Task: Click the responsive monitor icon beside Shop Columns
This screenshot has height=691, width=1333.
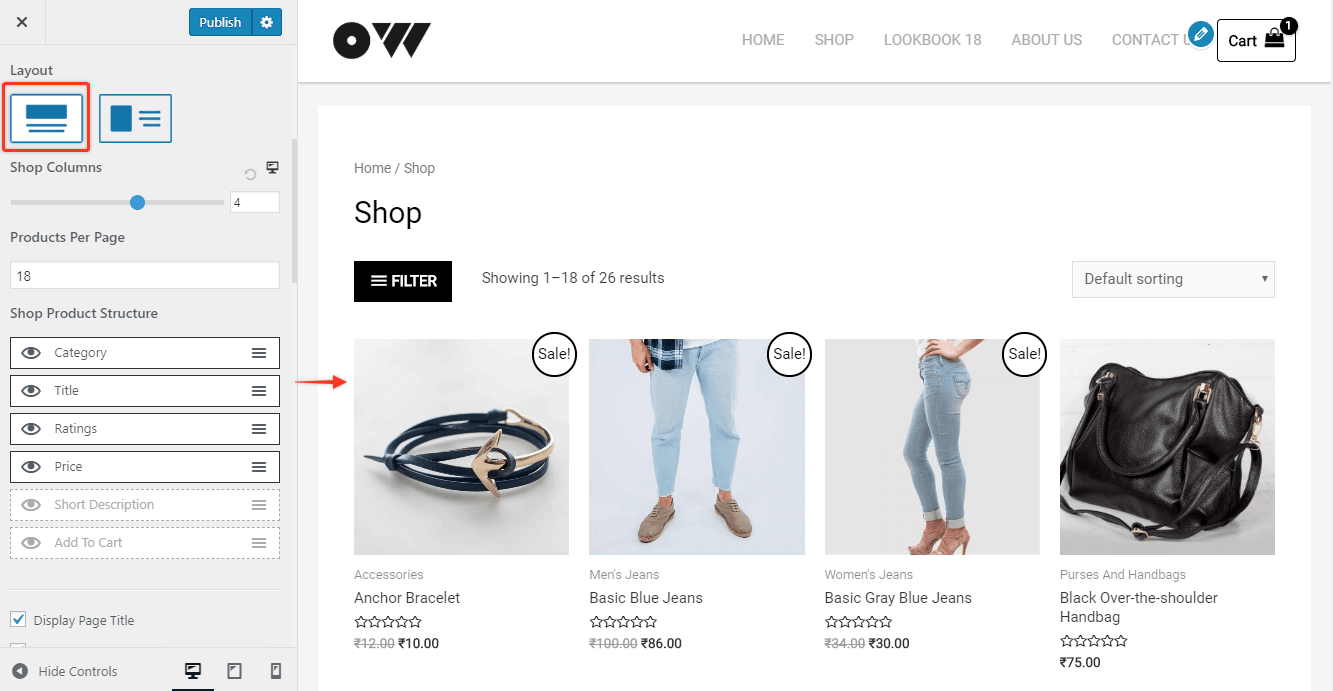Action: pos(272,167)
